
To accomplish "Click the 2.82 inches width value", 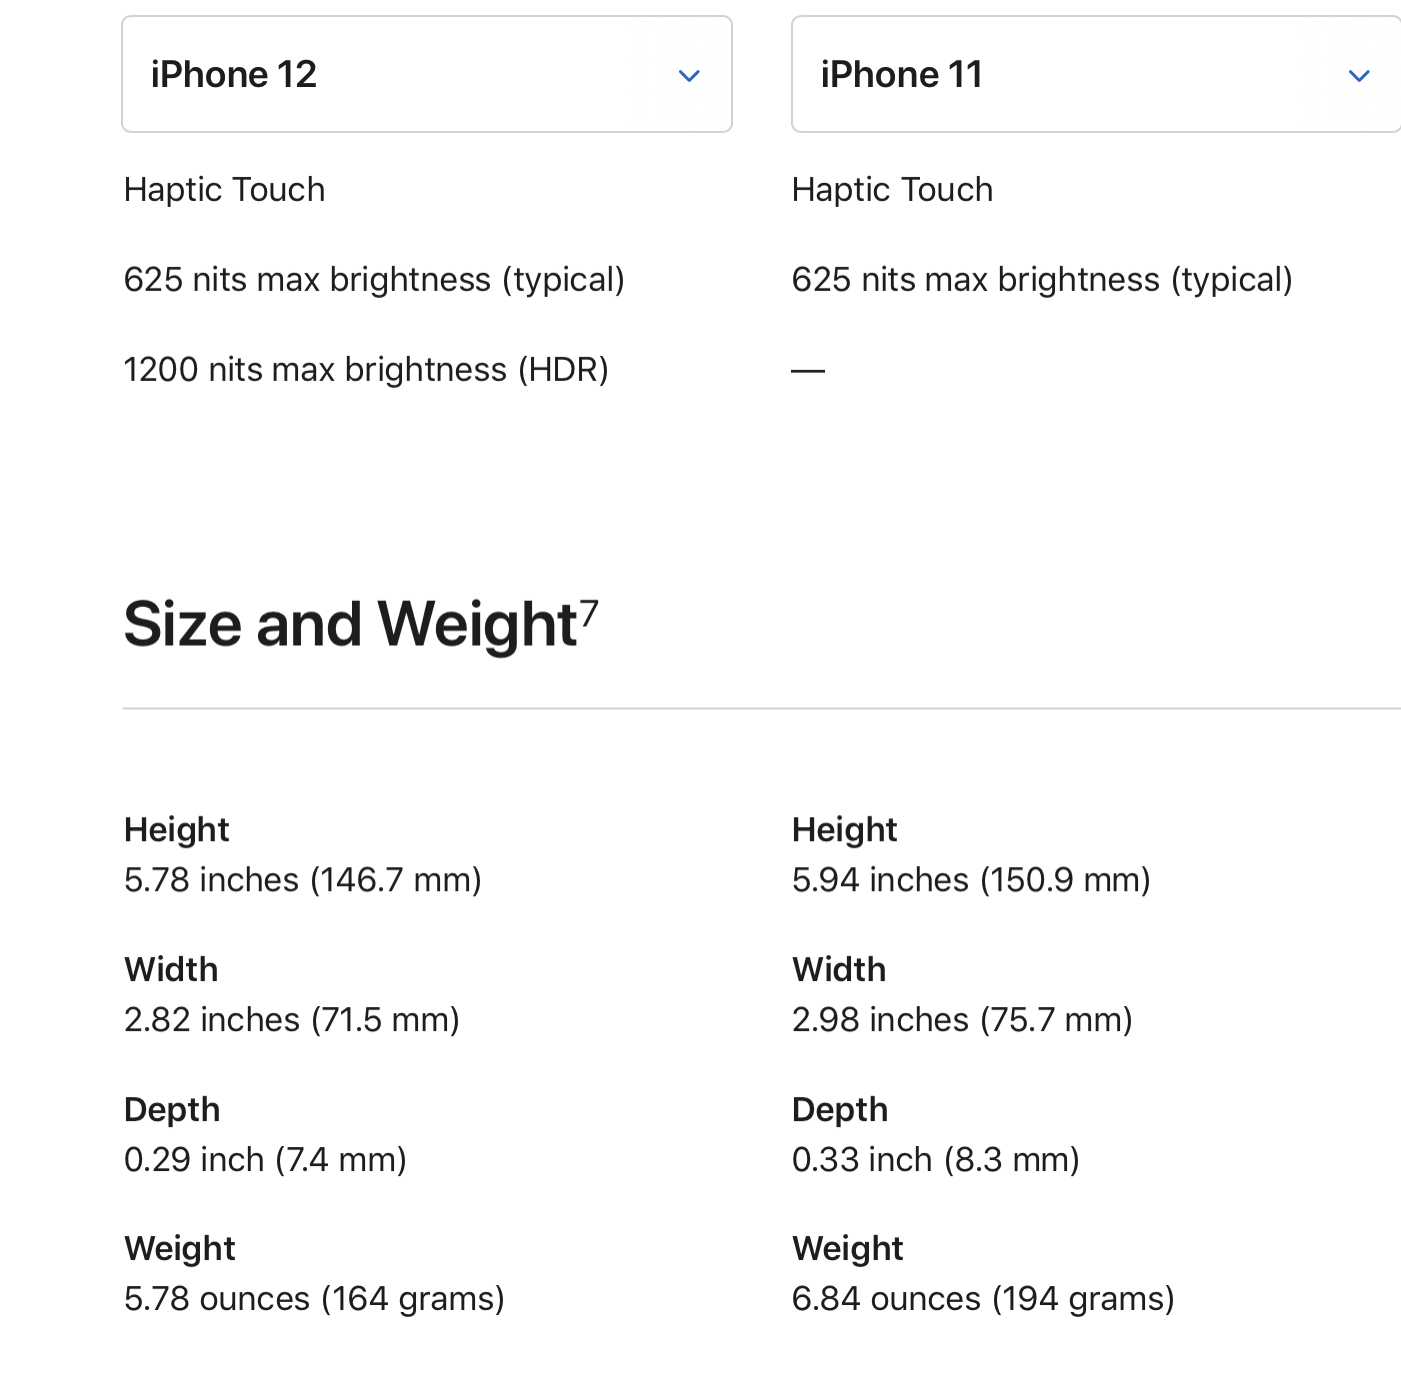I will coord(292,1020).
